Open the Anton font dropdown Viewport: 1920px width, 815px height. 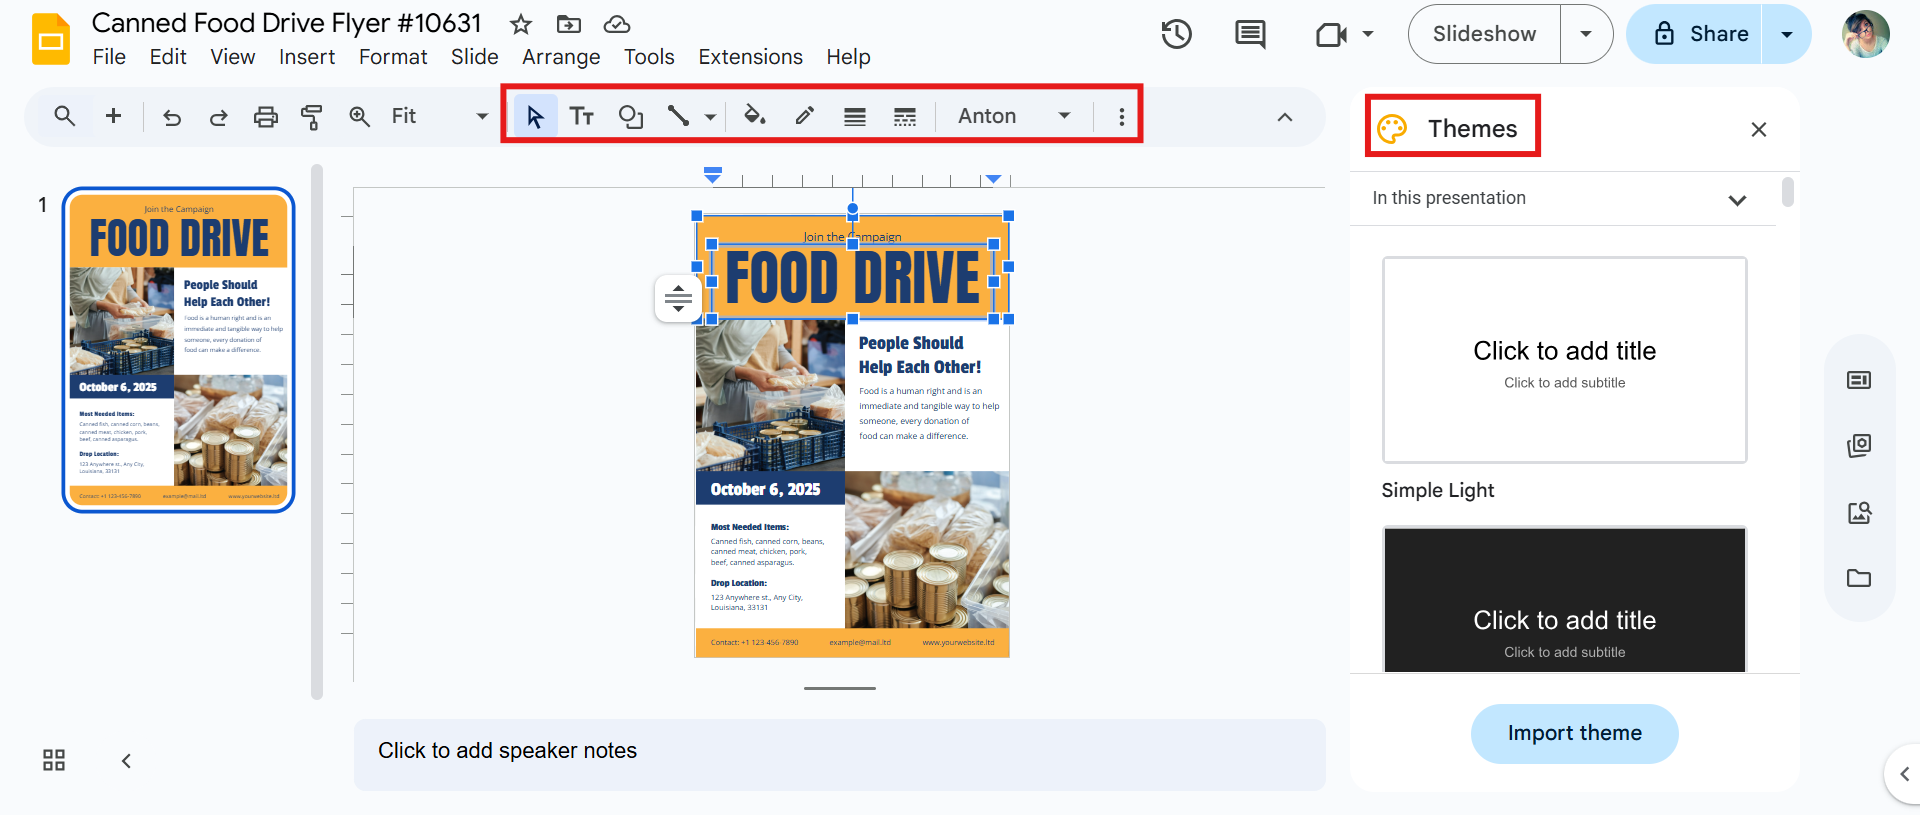pyautogui.click(x=1014, y=116)
